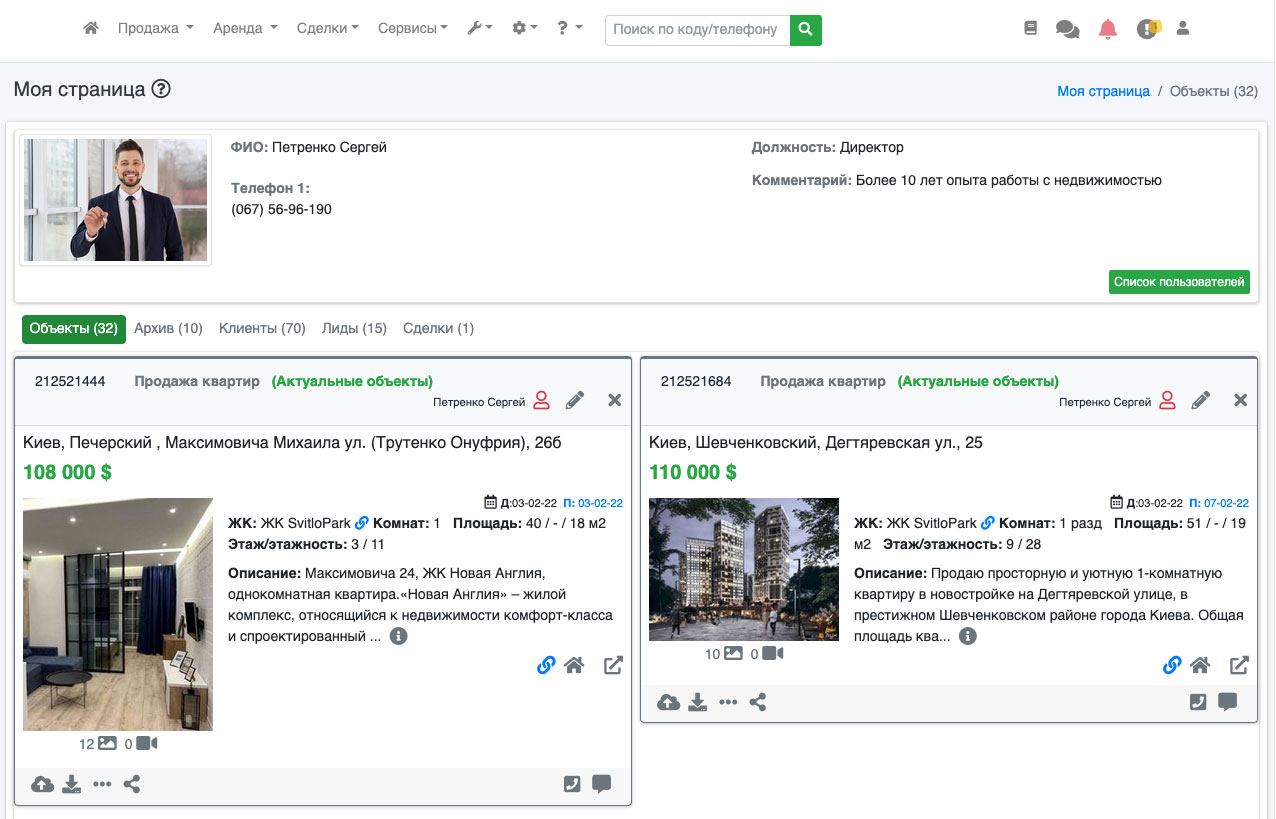This screenshot has width=1276, height=819.
Task: Expand the Аренда dropdown menu
Action: coord(245,29)
